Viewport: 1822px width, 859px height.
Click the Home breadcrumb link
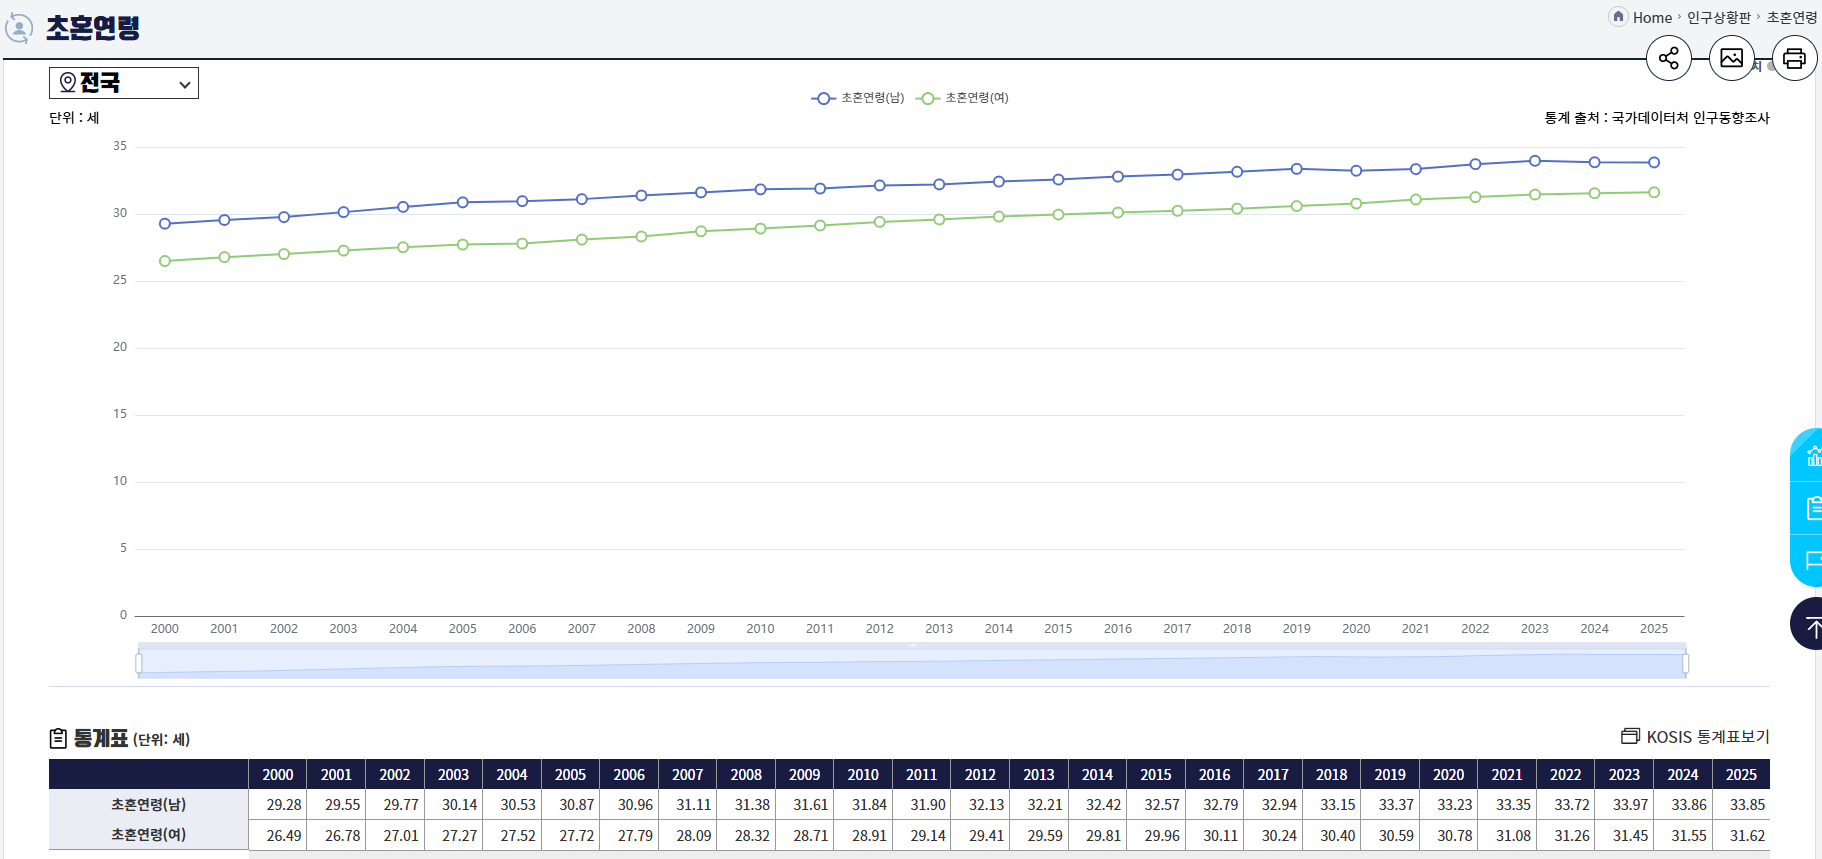pos(1652,17)
